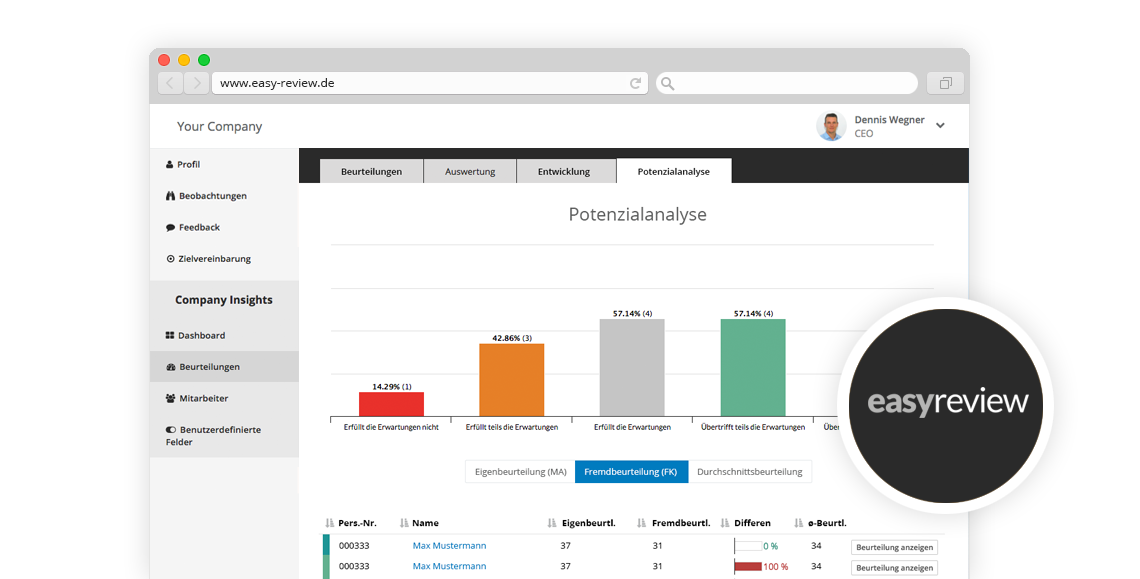
Task: Open Beobachtungen in the sidebar
Action: (206, 196)
